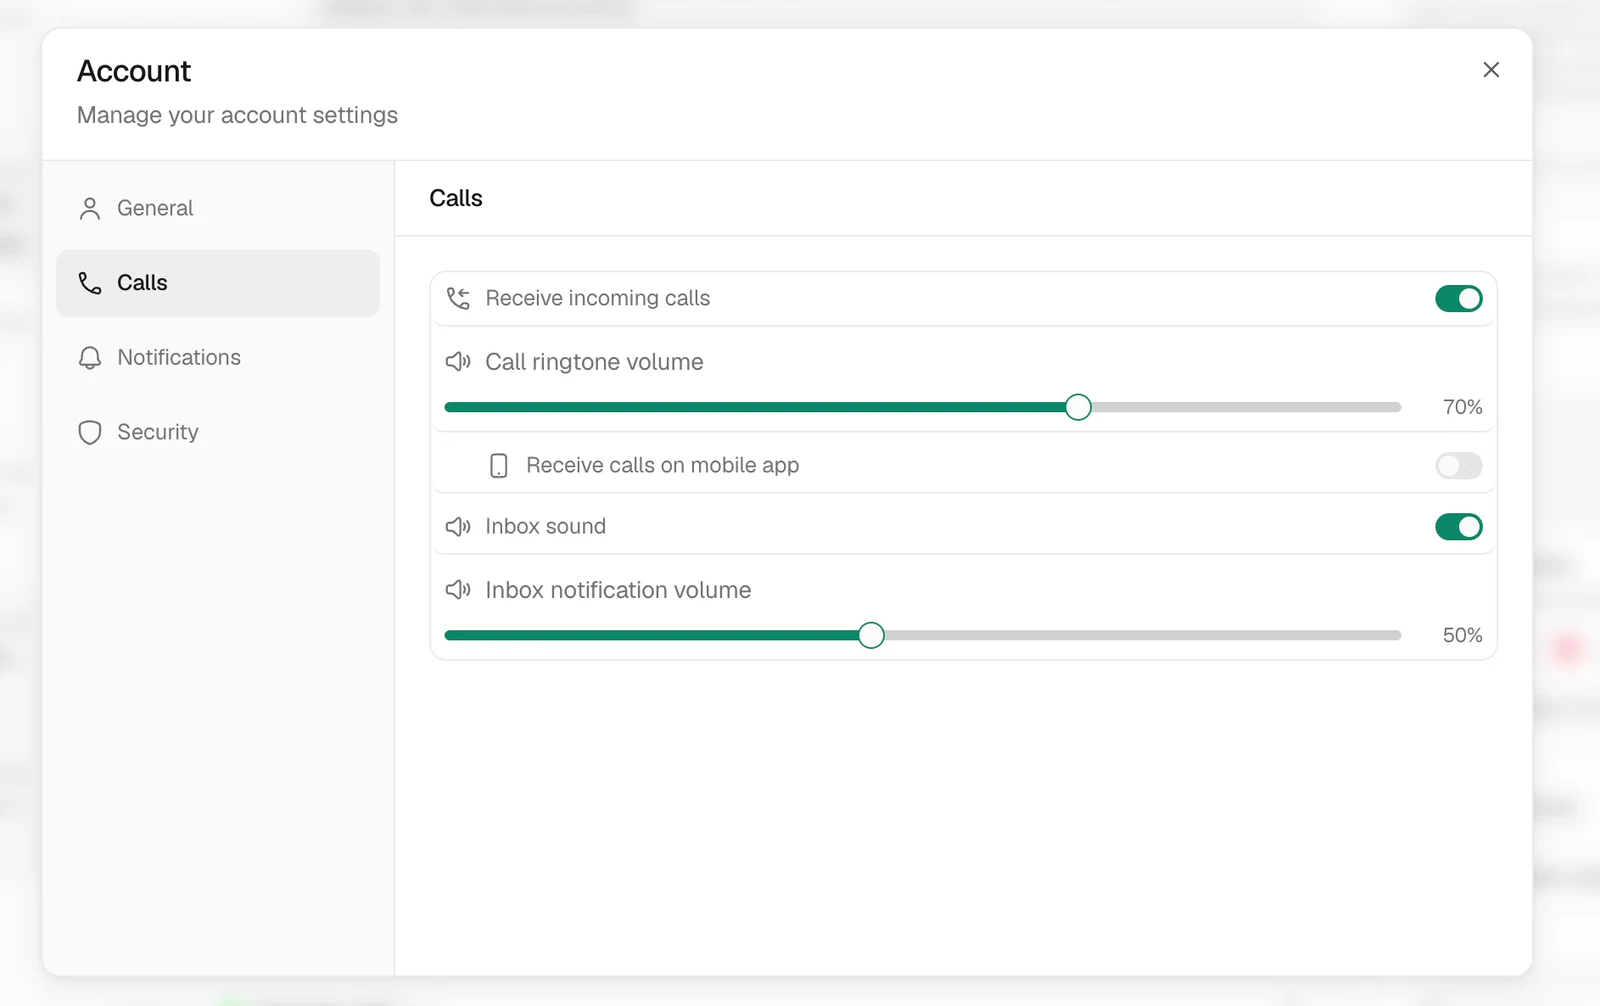Click the Call ringtone volume slider handle

[1078, 407]
